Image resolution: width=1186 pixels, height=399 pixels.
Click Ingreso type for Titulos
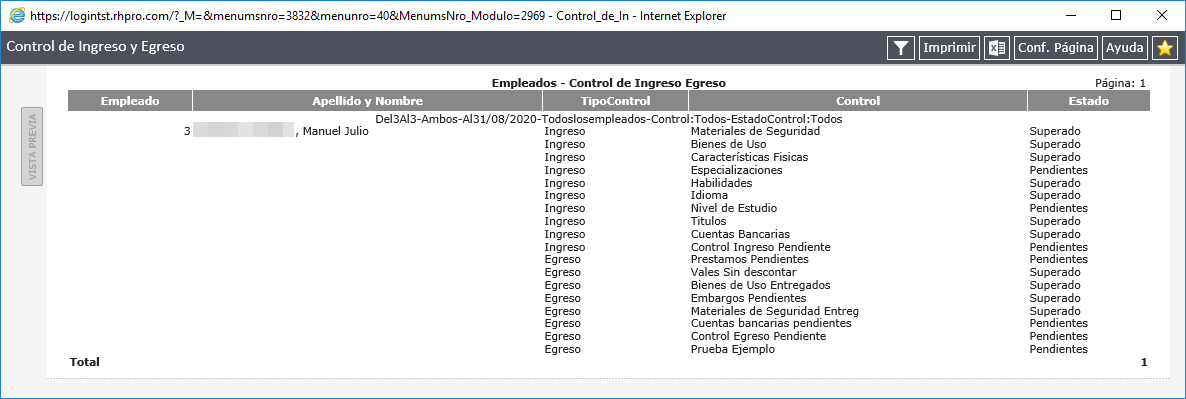(x=565, y=221)
